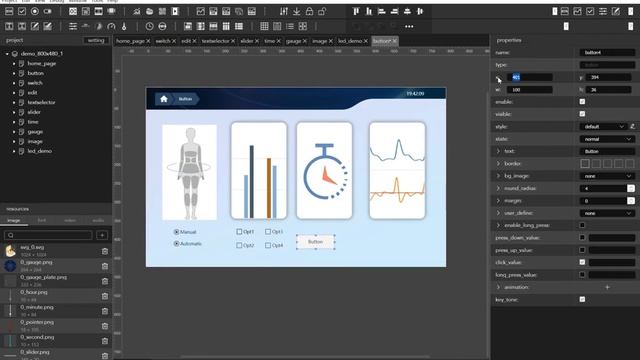Click the closed padlock lock icon
The width and height of the screenshot is (640, 360).
click(x=309, y=11)
